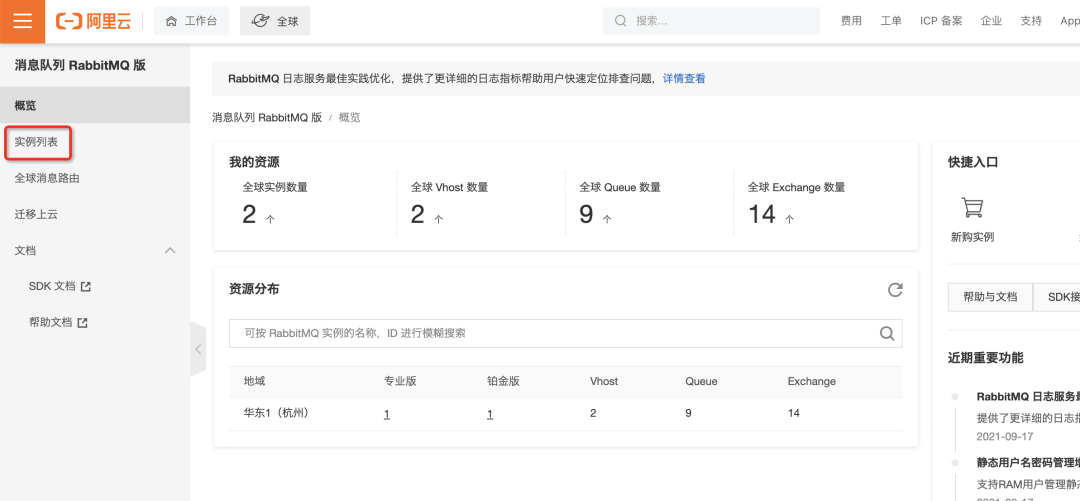Image resolution: width=1080 pixels, height=501 pixels.
Task: Click the 新购实例 label
Action: click(x=973, y=237)
